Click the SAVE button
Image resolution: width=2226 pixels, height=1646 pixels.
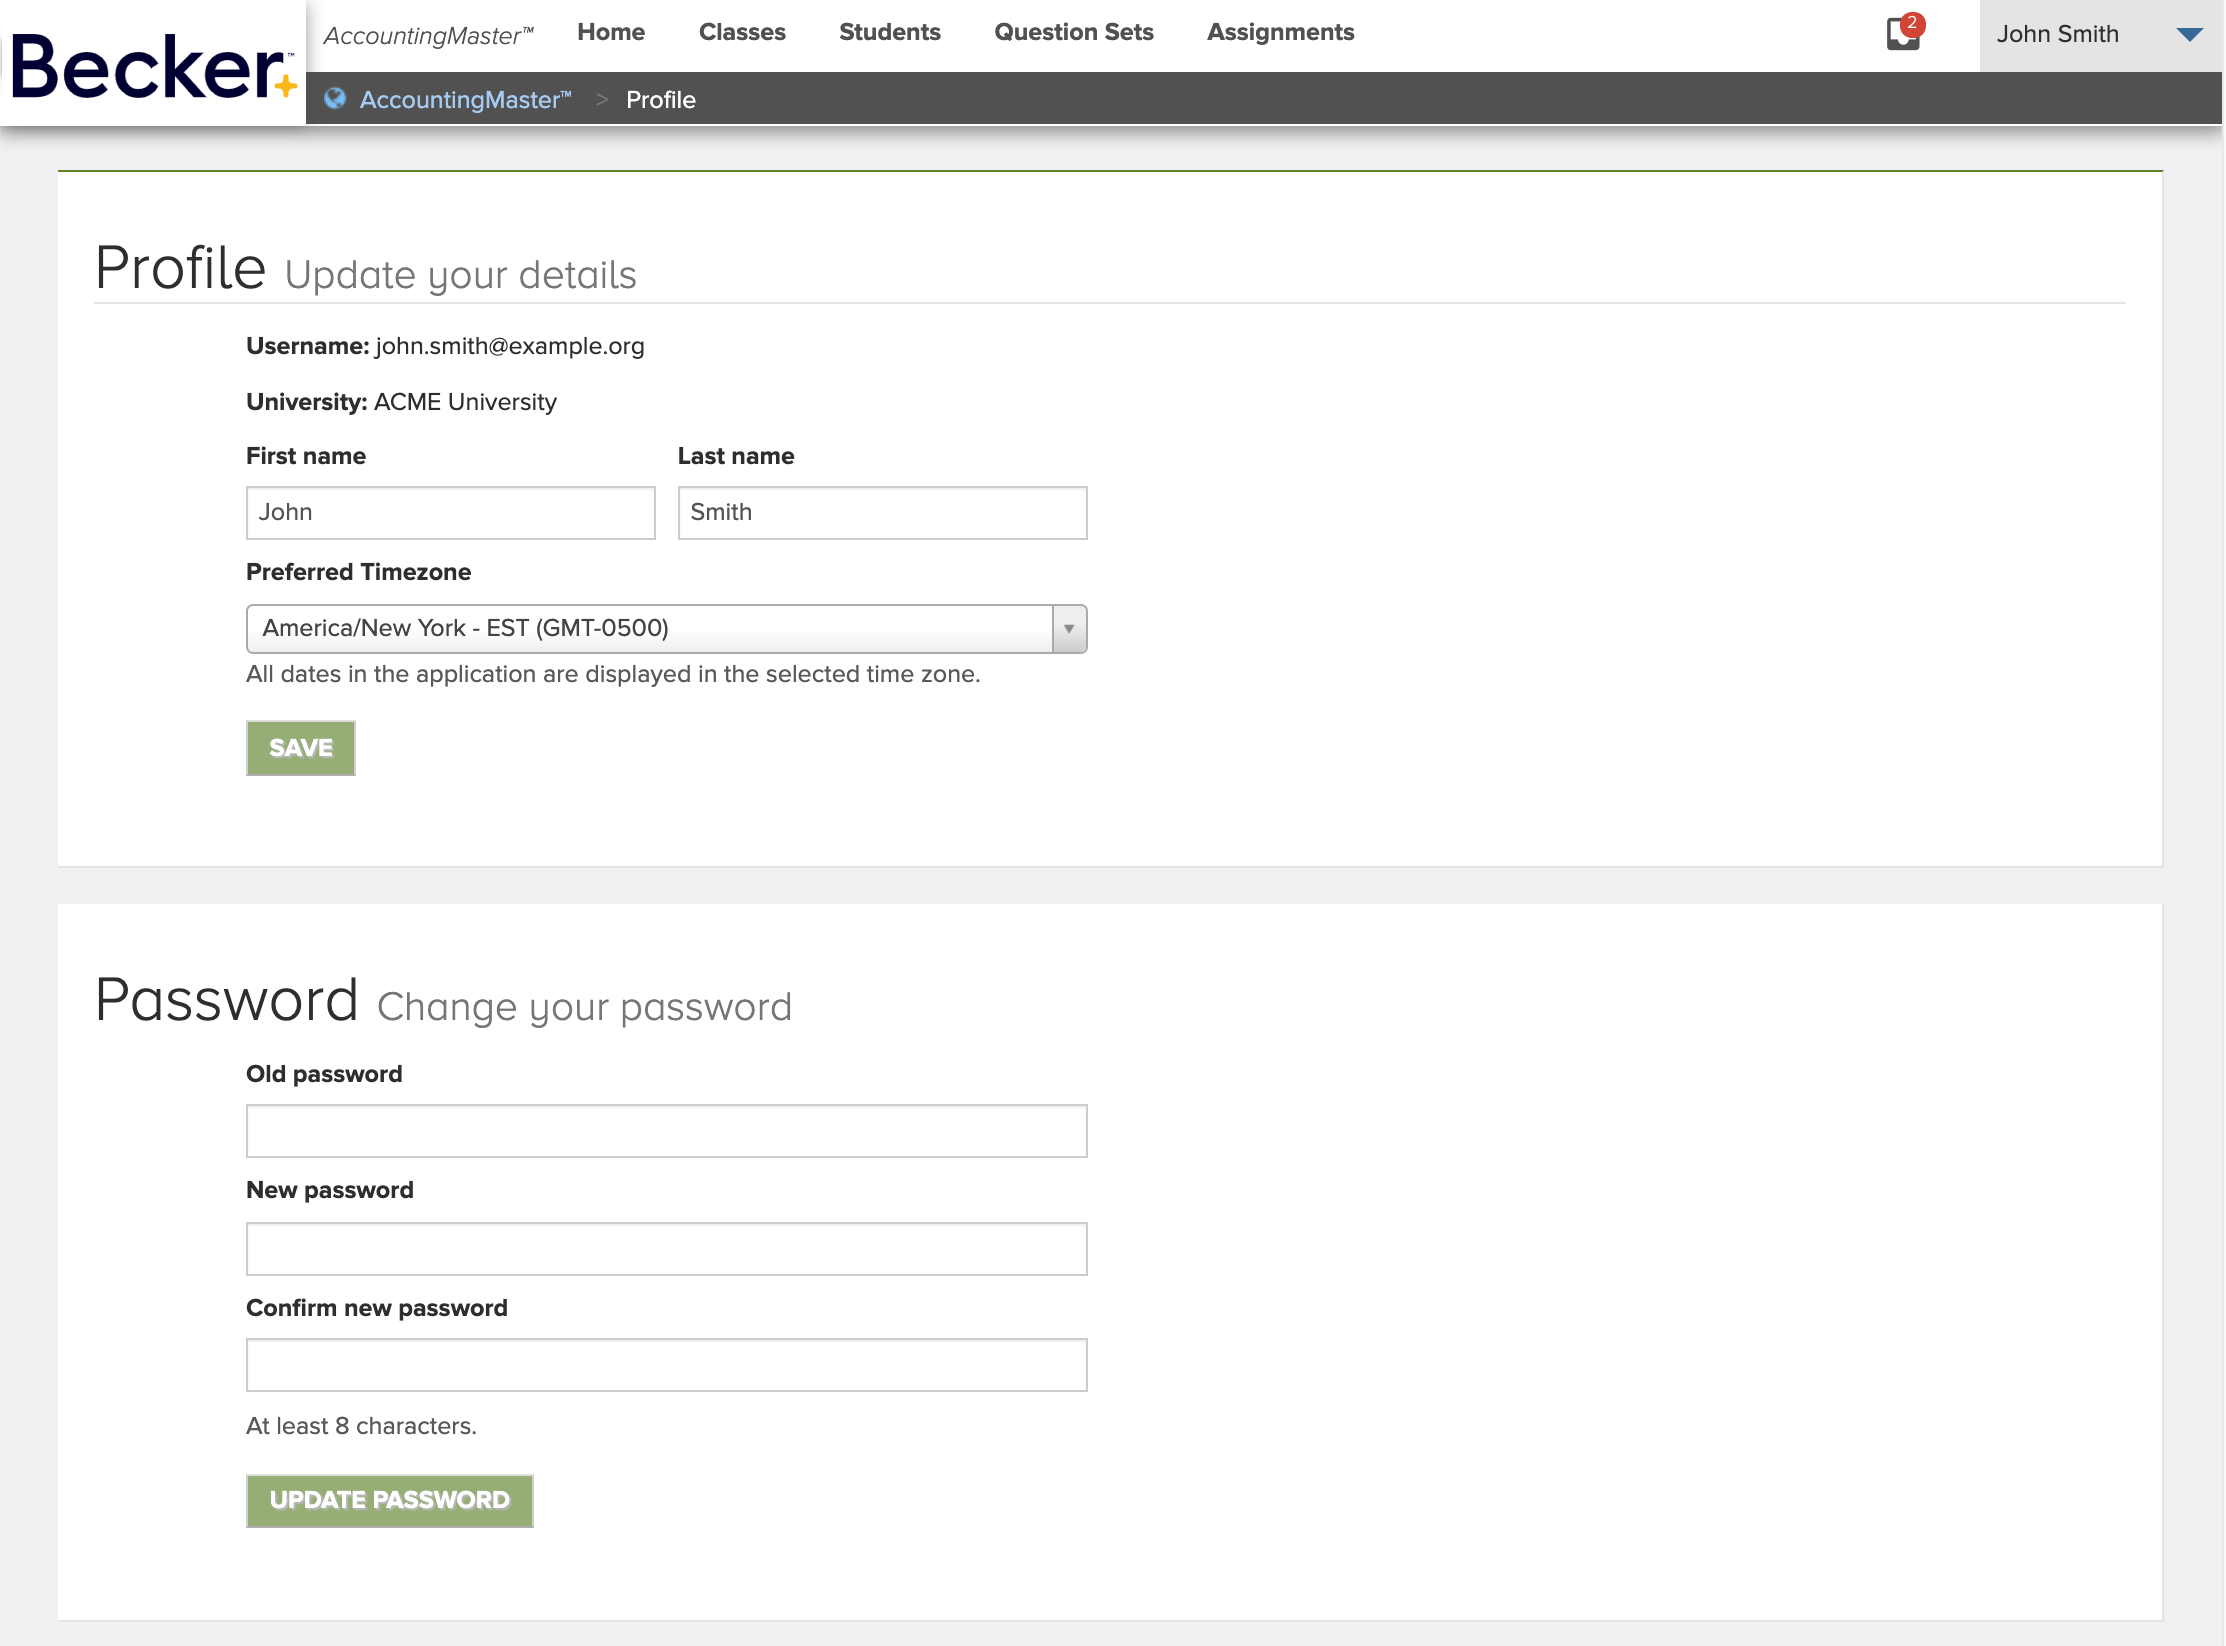[301, 748]
